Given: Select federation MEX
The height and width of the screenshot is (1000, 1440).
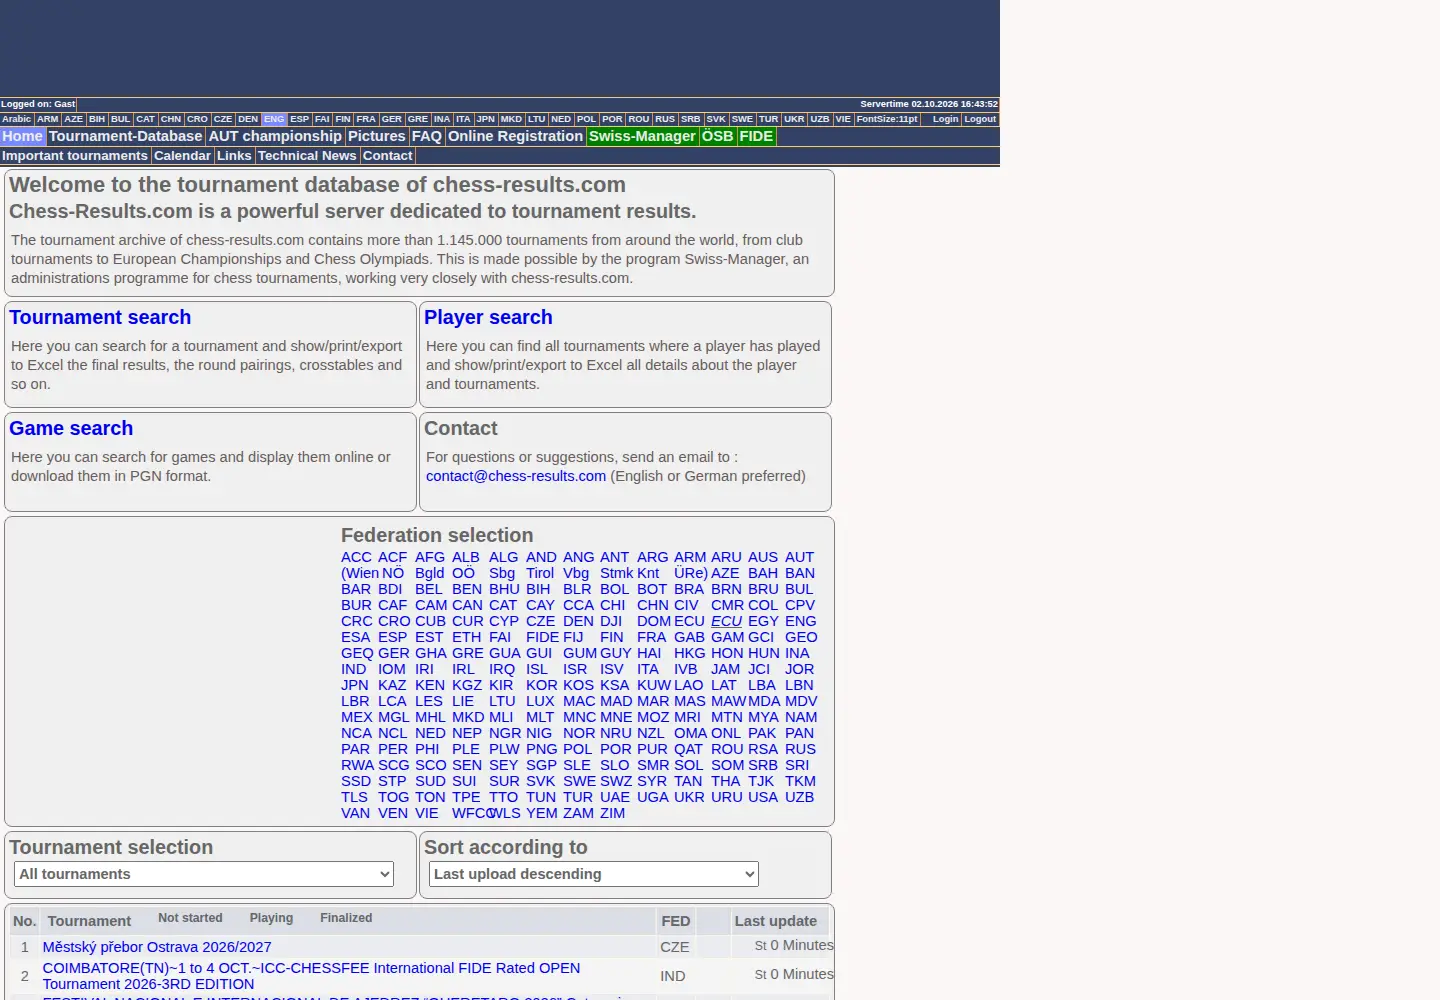Looking at the screenshot, I should [x=357, y=717].
